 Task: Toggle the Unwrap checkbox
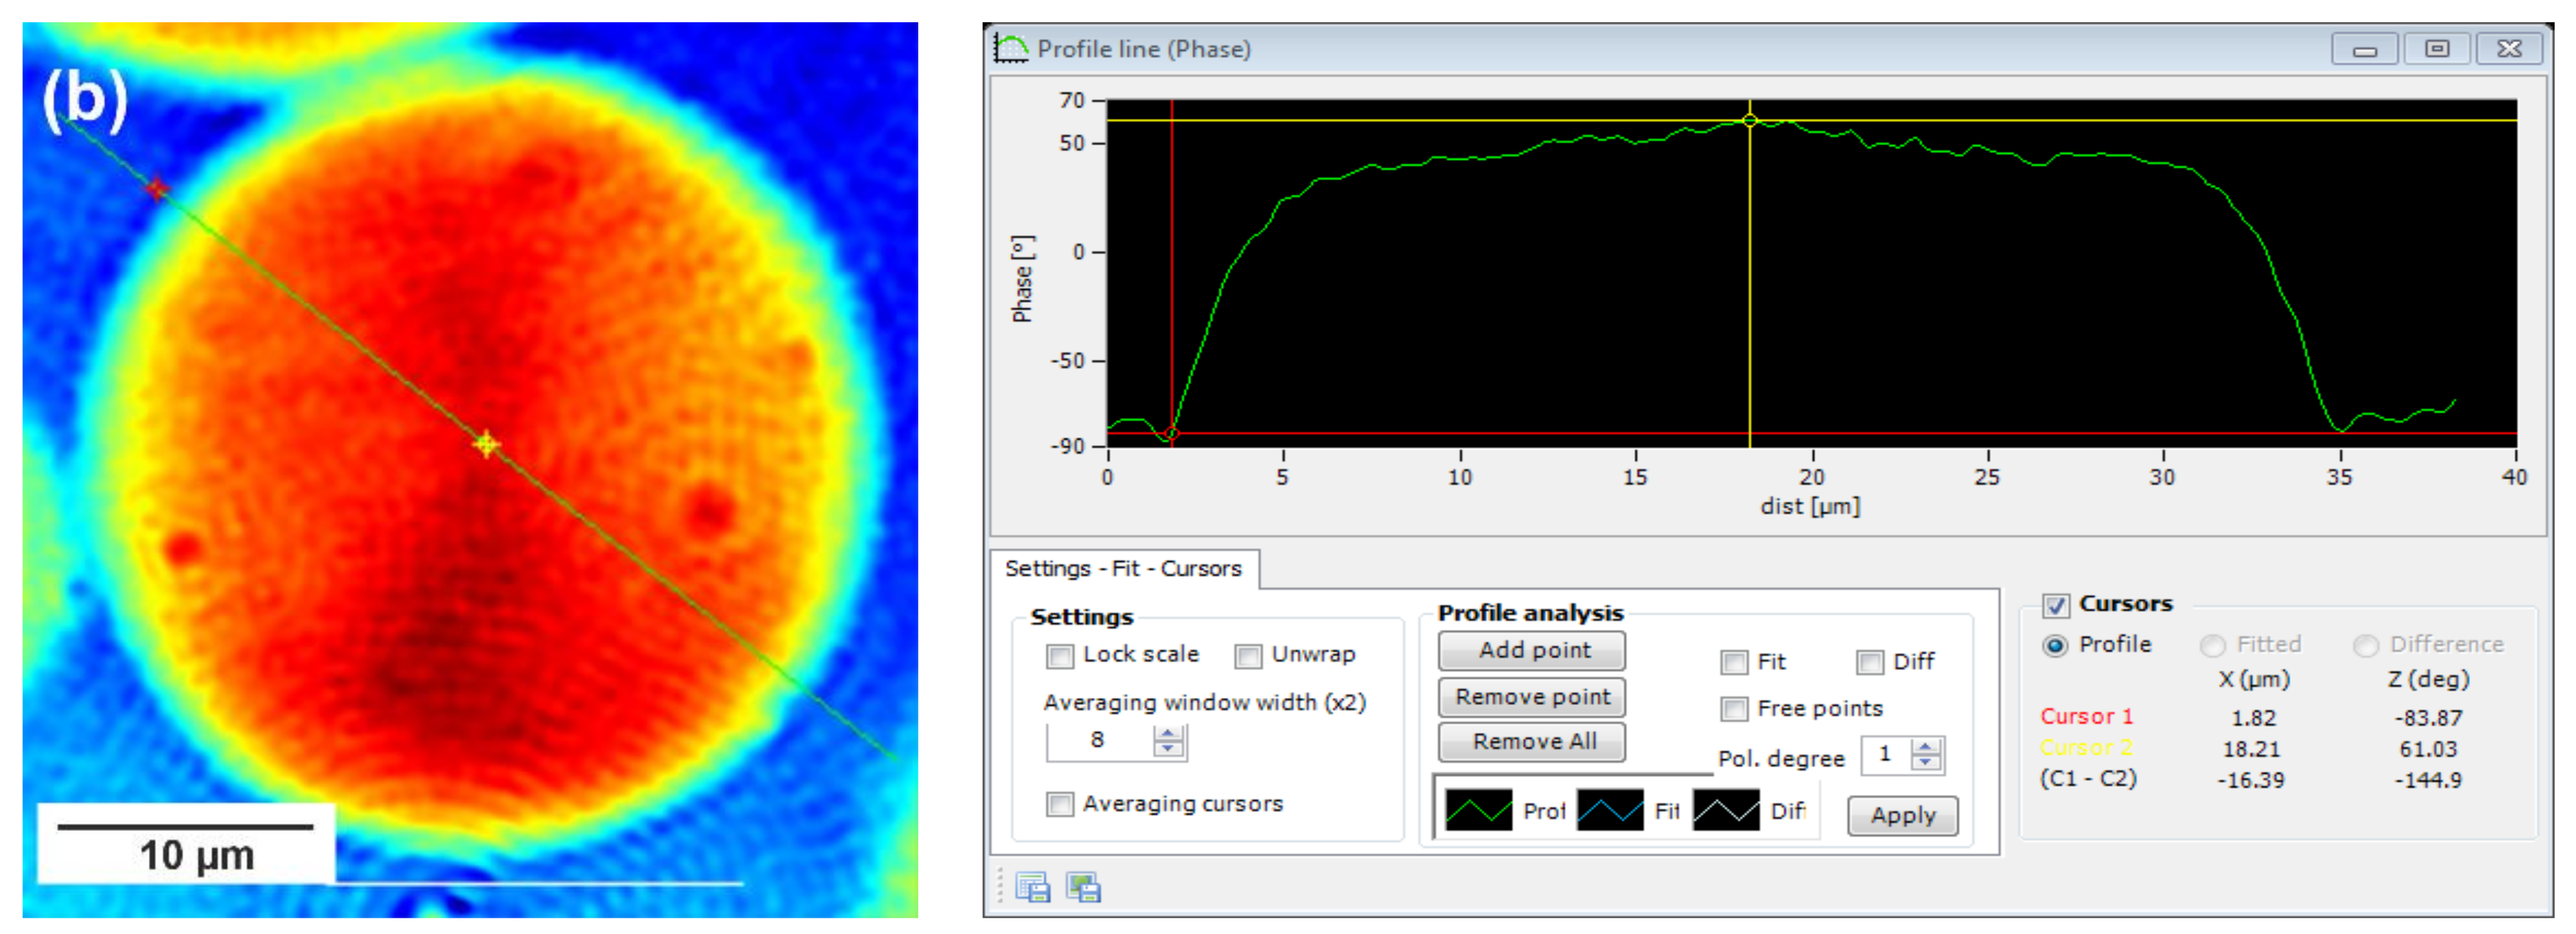pos(1247,656)
